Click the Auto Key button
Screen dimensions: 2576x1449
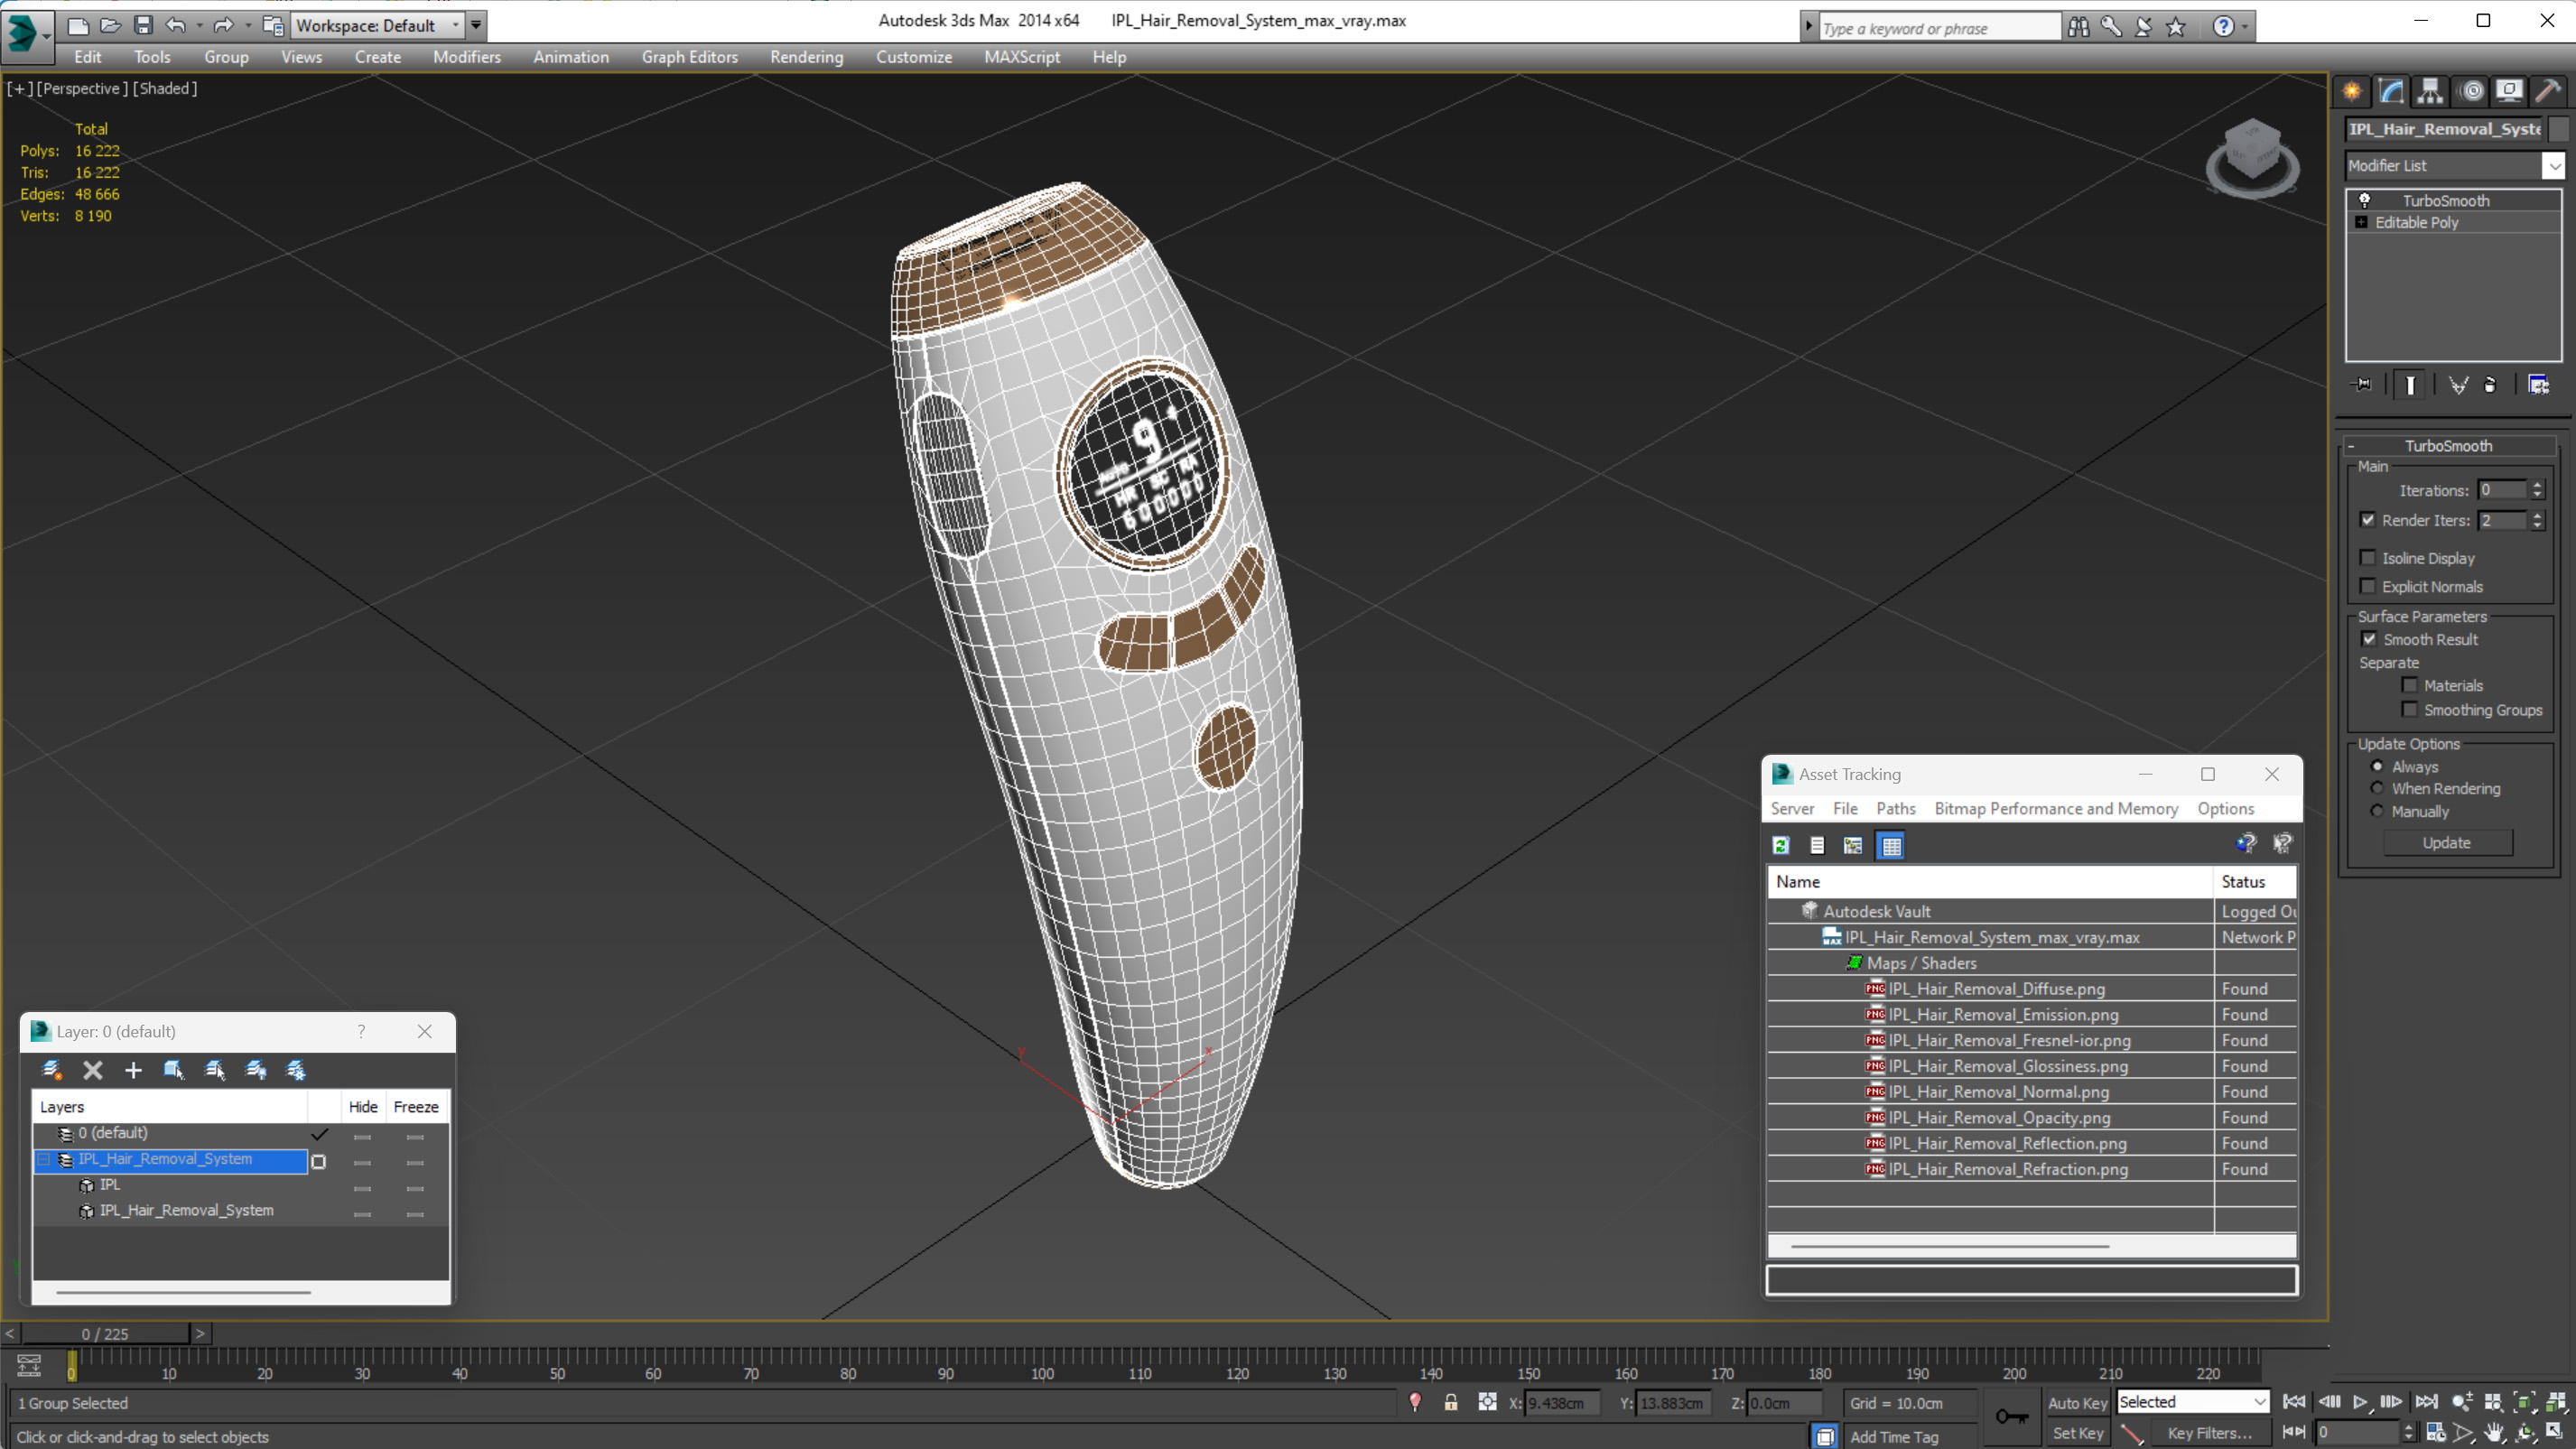click(x=2077, y=1403)
